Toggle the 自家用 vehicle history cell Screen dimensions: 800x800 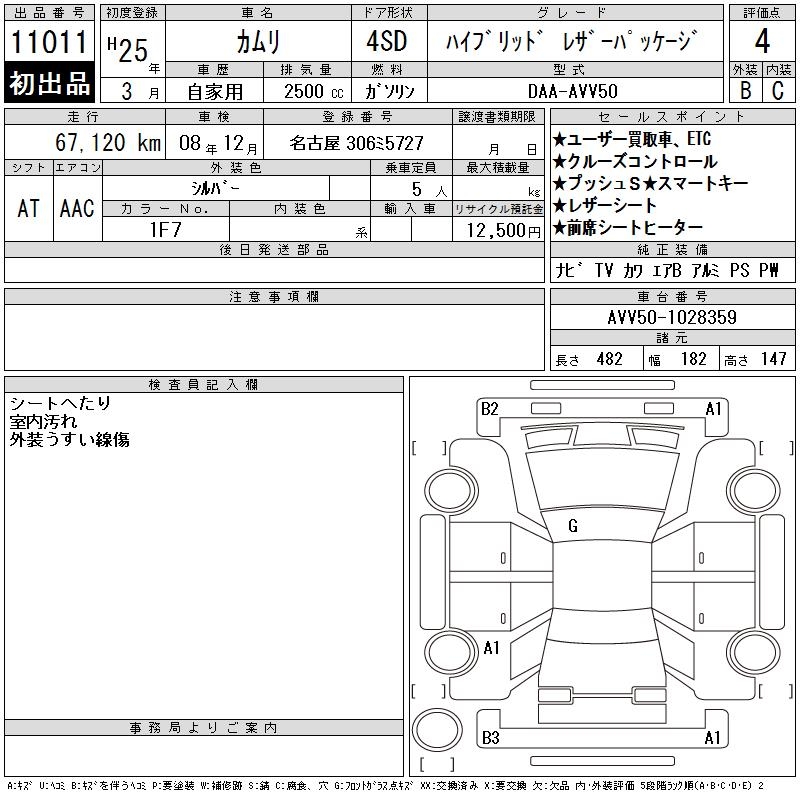point(213,89)
